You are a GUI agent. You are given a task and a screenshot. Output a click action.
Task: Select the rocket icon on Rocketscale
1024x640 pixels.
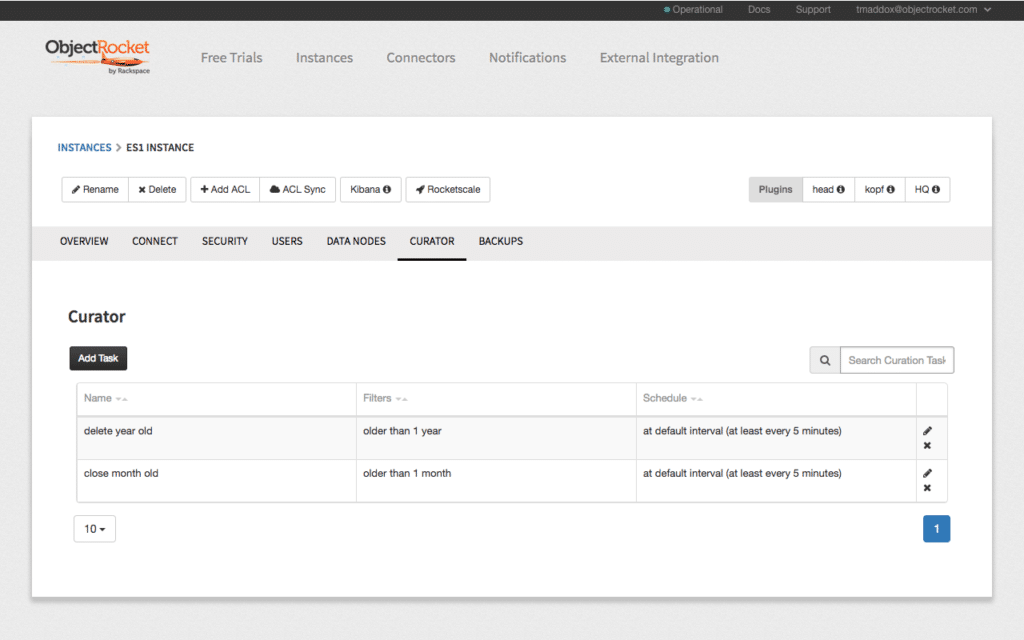point(418,189)
